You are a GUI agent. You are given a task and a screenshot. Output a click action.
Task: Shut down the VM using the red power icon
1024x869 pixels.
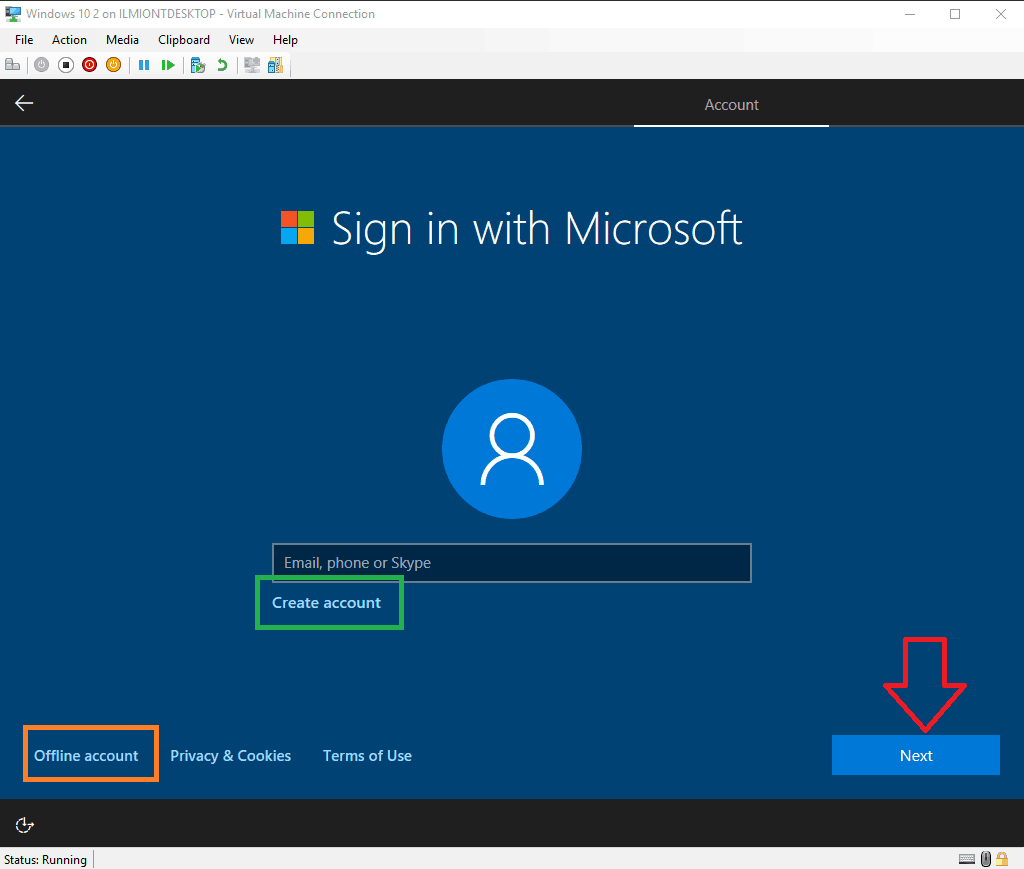[x=89, y=65]
